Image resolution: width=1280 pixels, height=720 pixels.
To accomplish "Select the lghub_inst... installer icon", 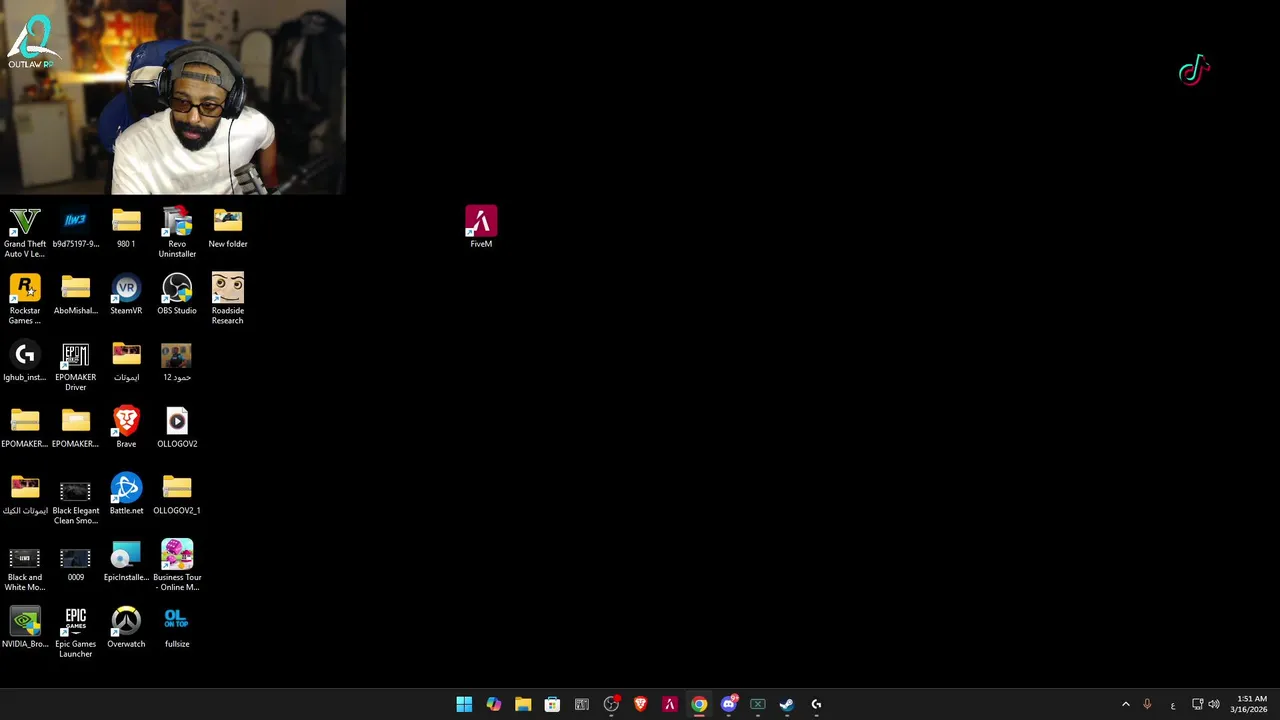I will [25, 362].
